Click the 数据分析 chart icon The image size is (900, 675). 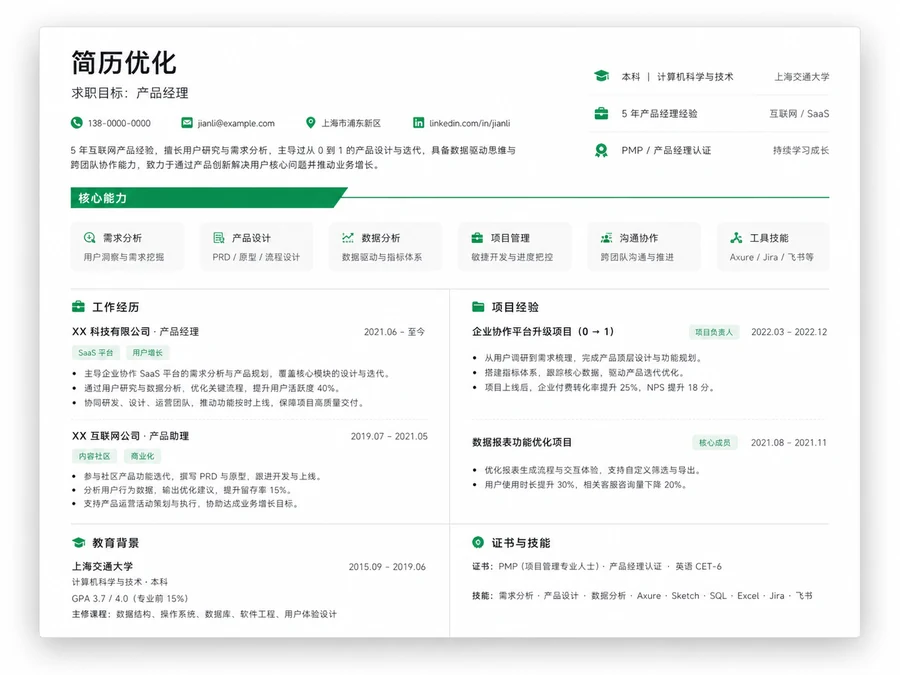pyautogui.click(x=348, y=238)
